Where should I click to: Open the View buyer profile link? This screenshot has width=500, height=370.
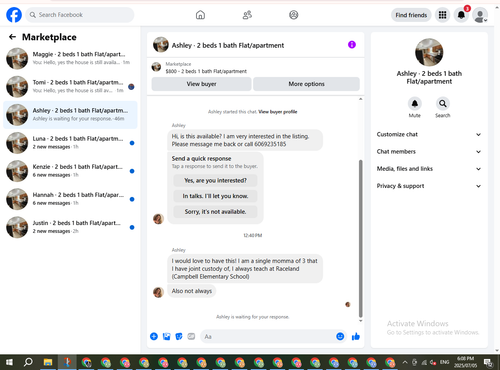point(278,112)
